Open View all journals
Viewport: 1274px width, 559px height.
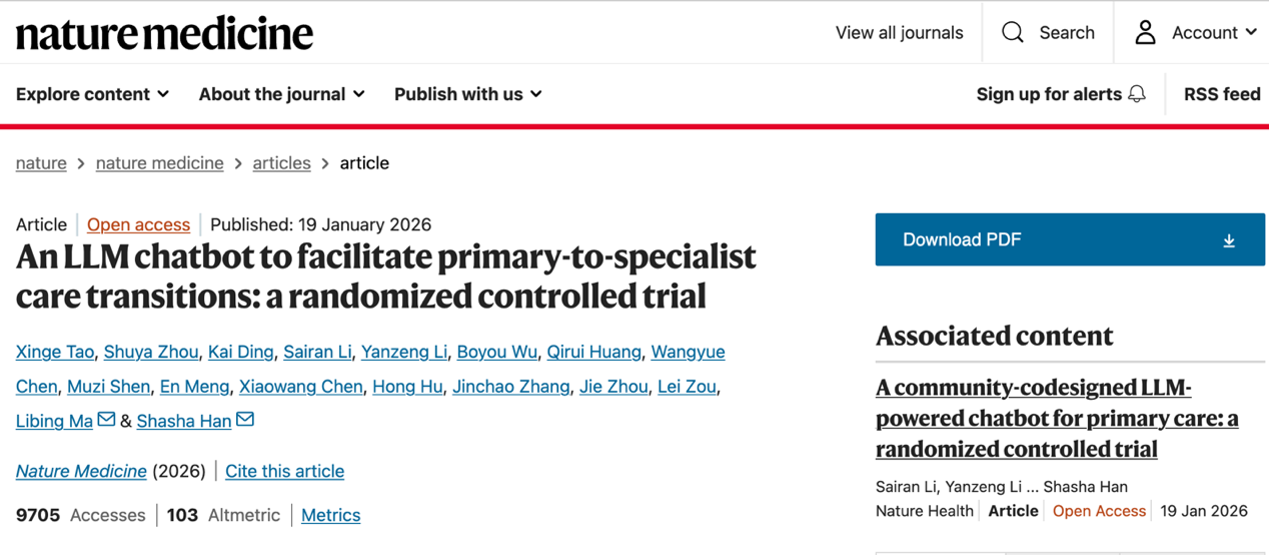[899, 33]
